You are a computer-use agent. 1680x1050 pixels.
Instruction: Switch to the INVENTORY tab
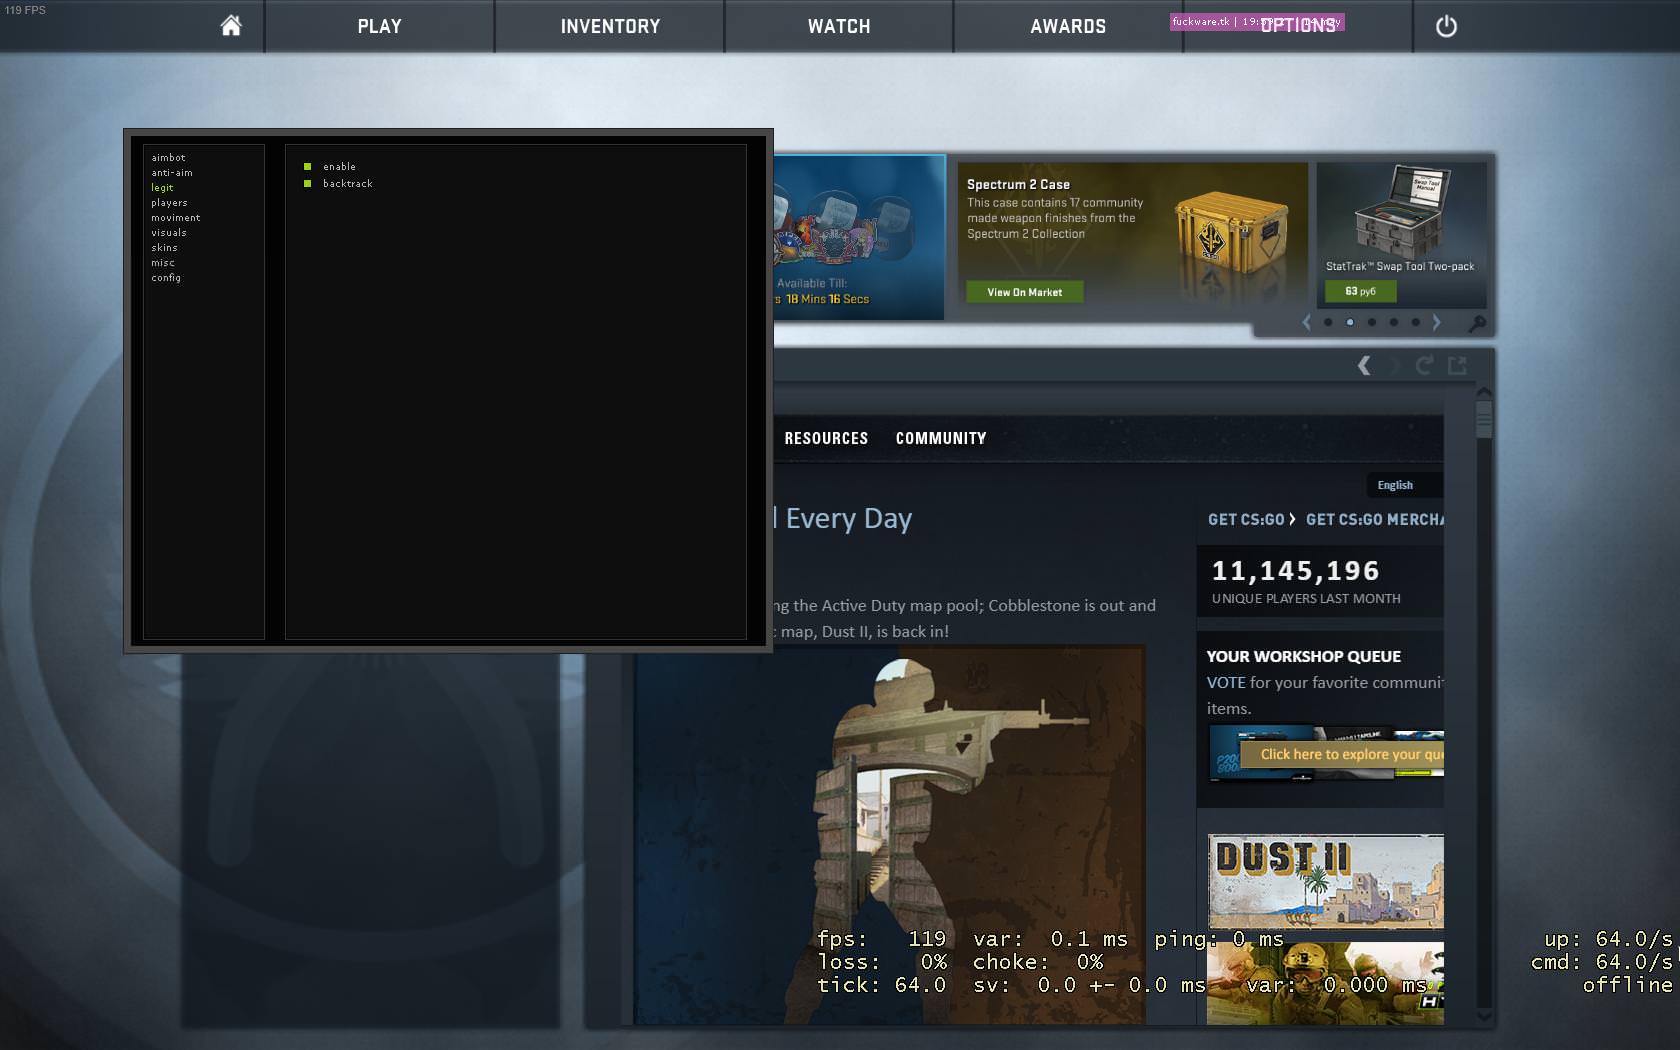click(610, 26)
